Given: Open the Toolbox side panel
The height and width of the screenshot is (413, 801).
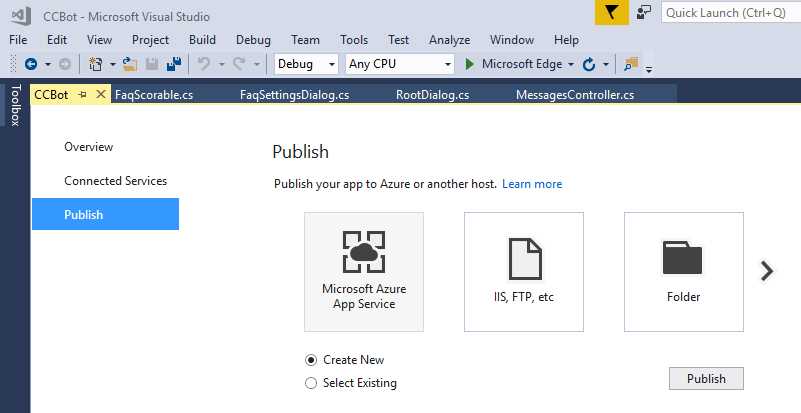Looking at the screenshot, I should click(x=15, y=105).
